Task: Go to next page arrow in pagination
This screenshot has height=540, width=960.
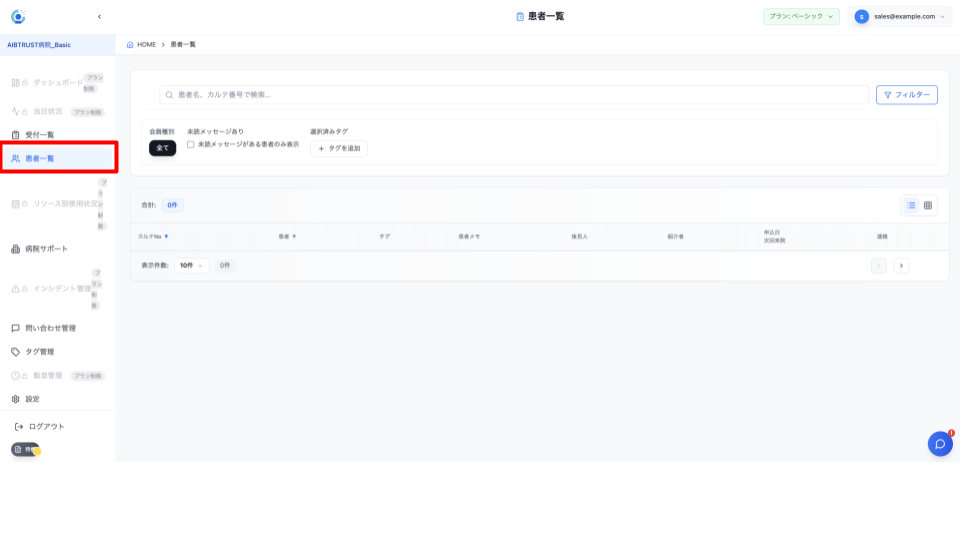Action: pos(901,266)
